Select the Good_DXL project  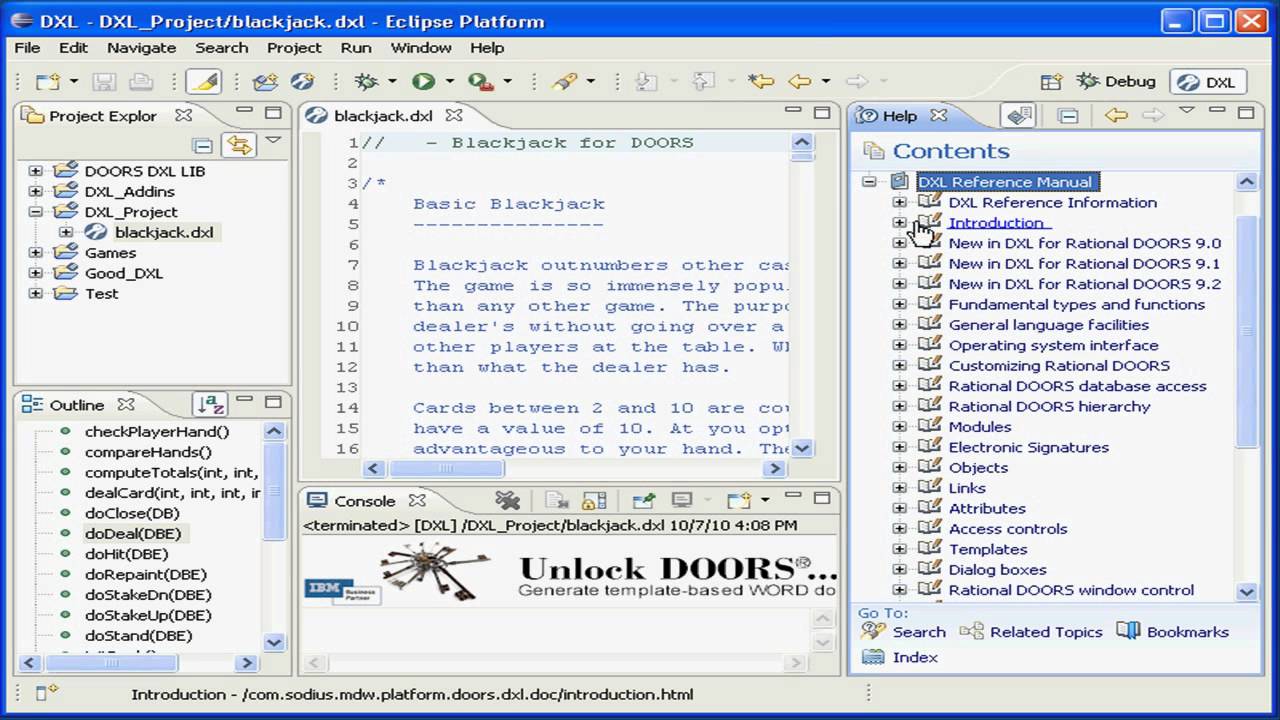coord(123,273)
